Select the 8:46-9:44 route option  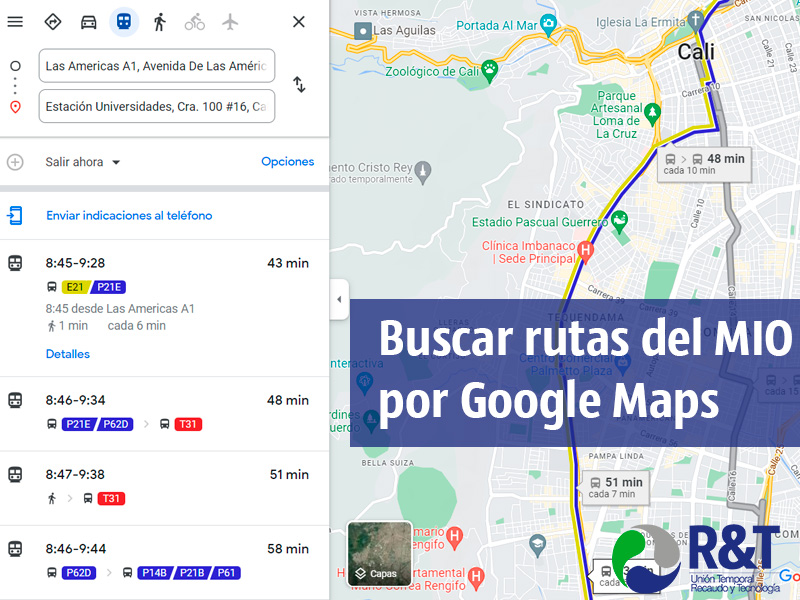tap(164, 562)
